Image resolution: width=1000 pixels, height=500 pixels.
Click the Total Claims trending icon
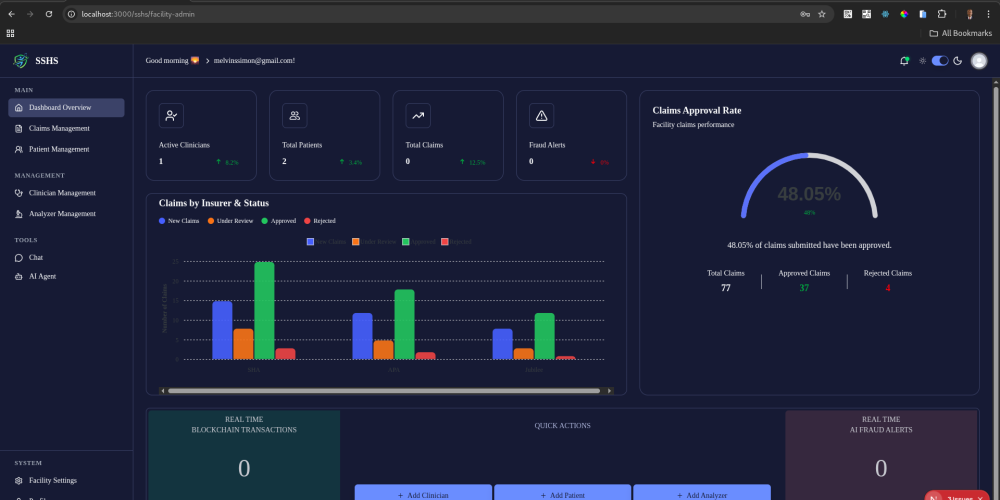point(418,116)
